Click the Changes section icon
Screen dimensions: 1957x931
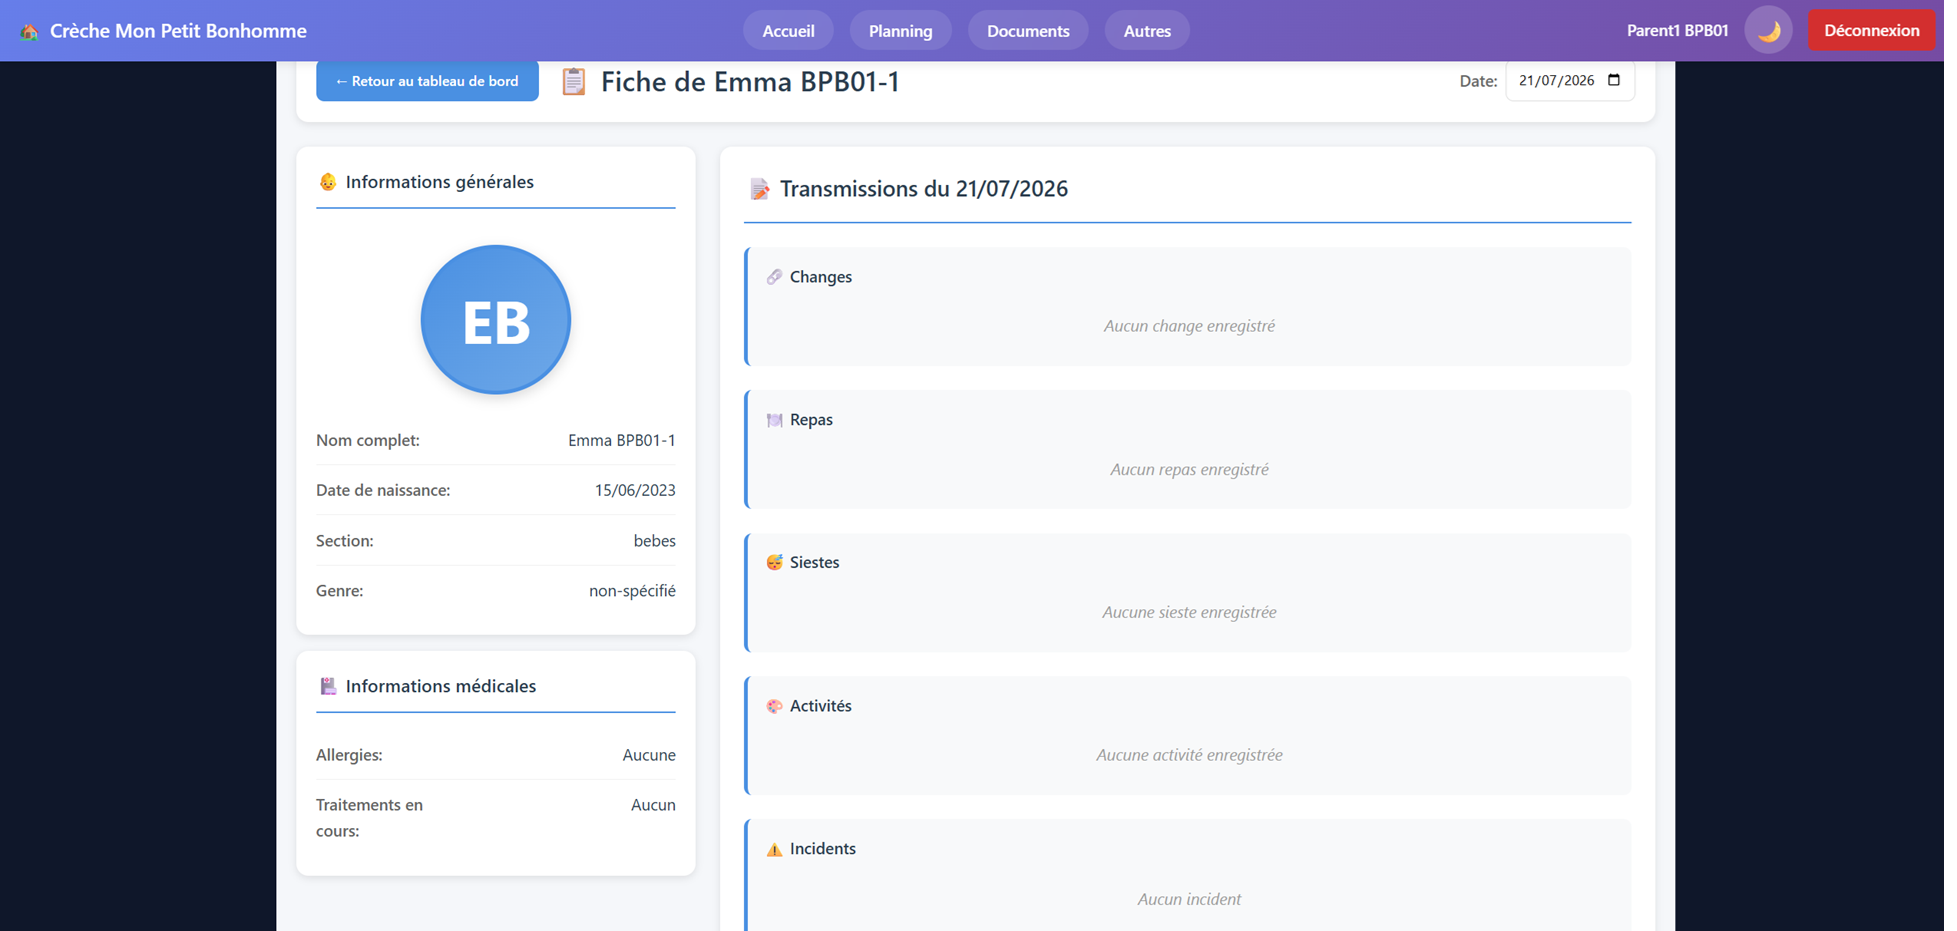pyautogui.click(x=774, y=277)
